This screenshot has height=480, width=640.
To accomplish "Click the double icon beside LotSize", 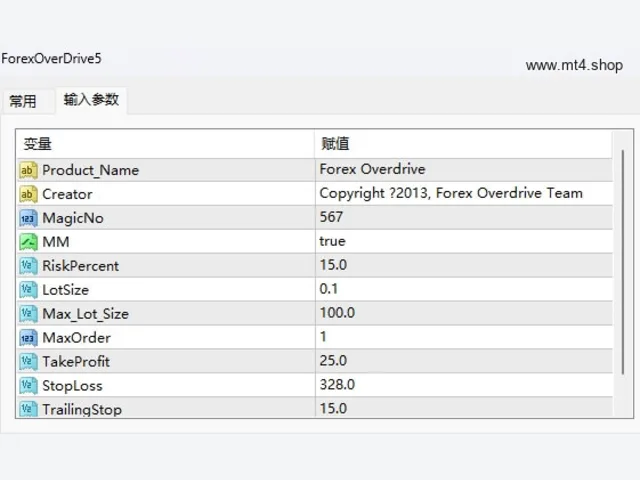I will [28, 290].
